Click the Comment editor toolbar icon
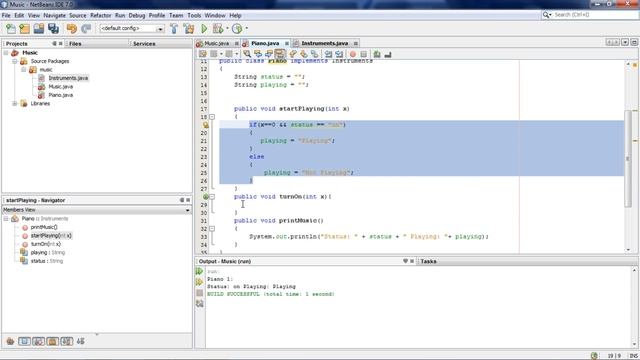The image size is (640, 360). pyautogui.click(x=377, y=54)
